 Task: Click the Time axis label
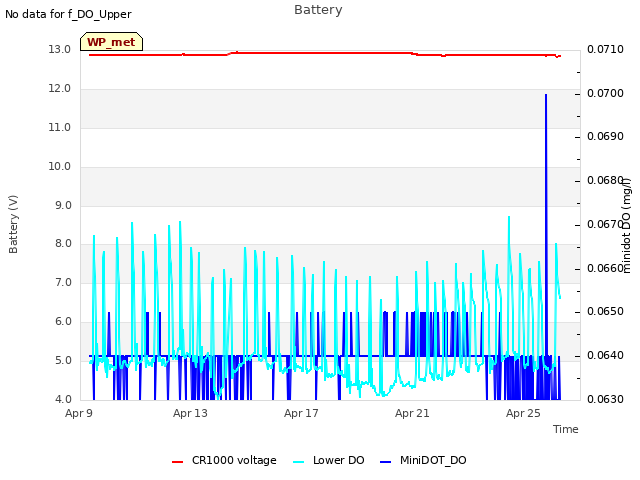(566, 429)
